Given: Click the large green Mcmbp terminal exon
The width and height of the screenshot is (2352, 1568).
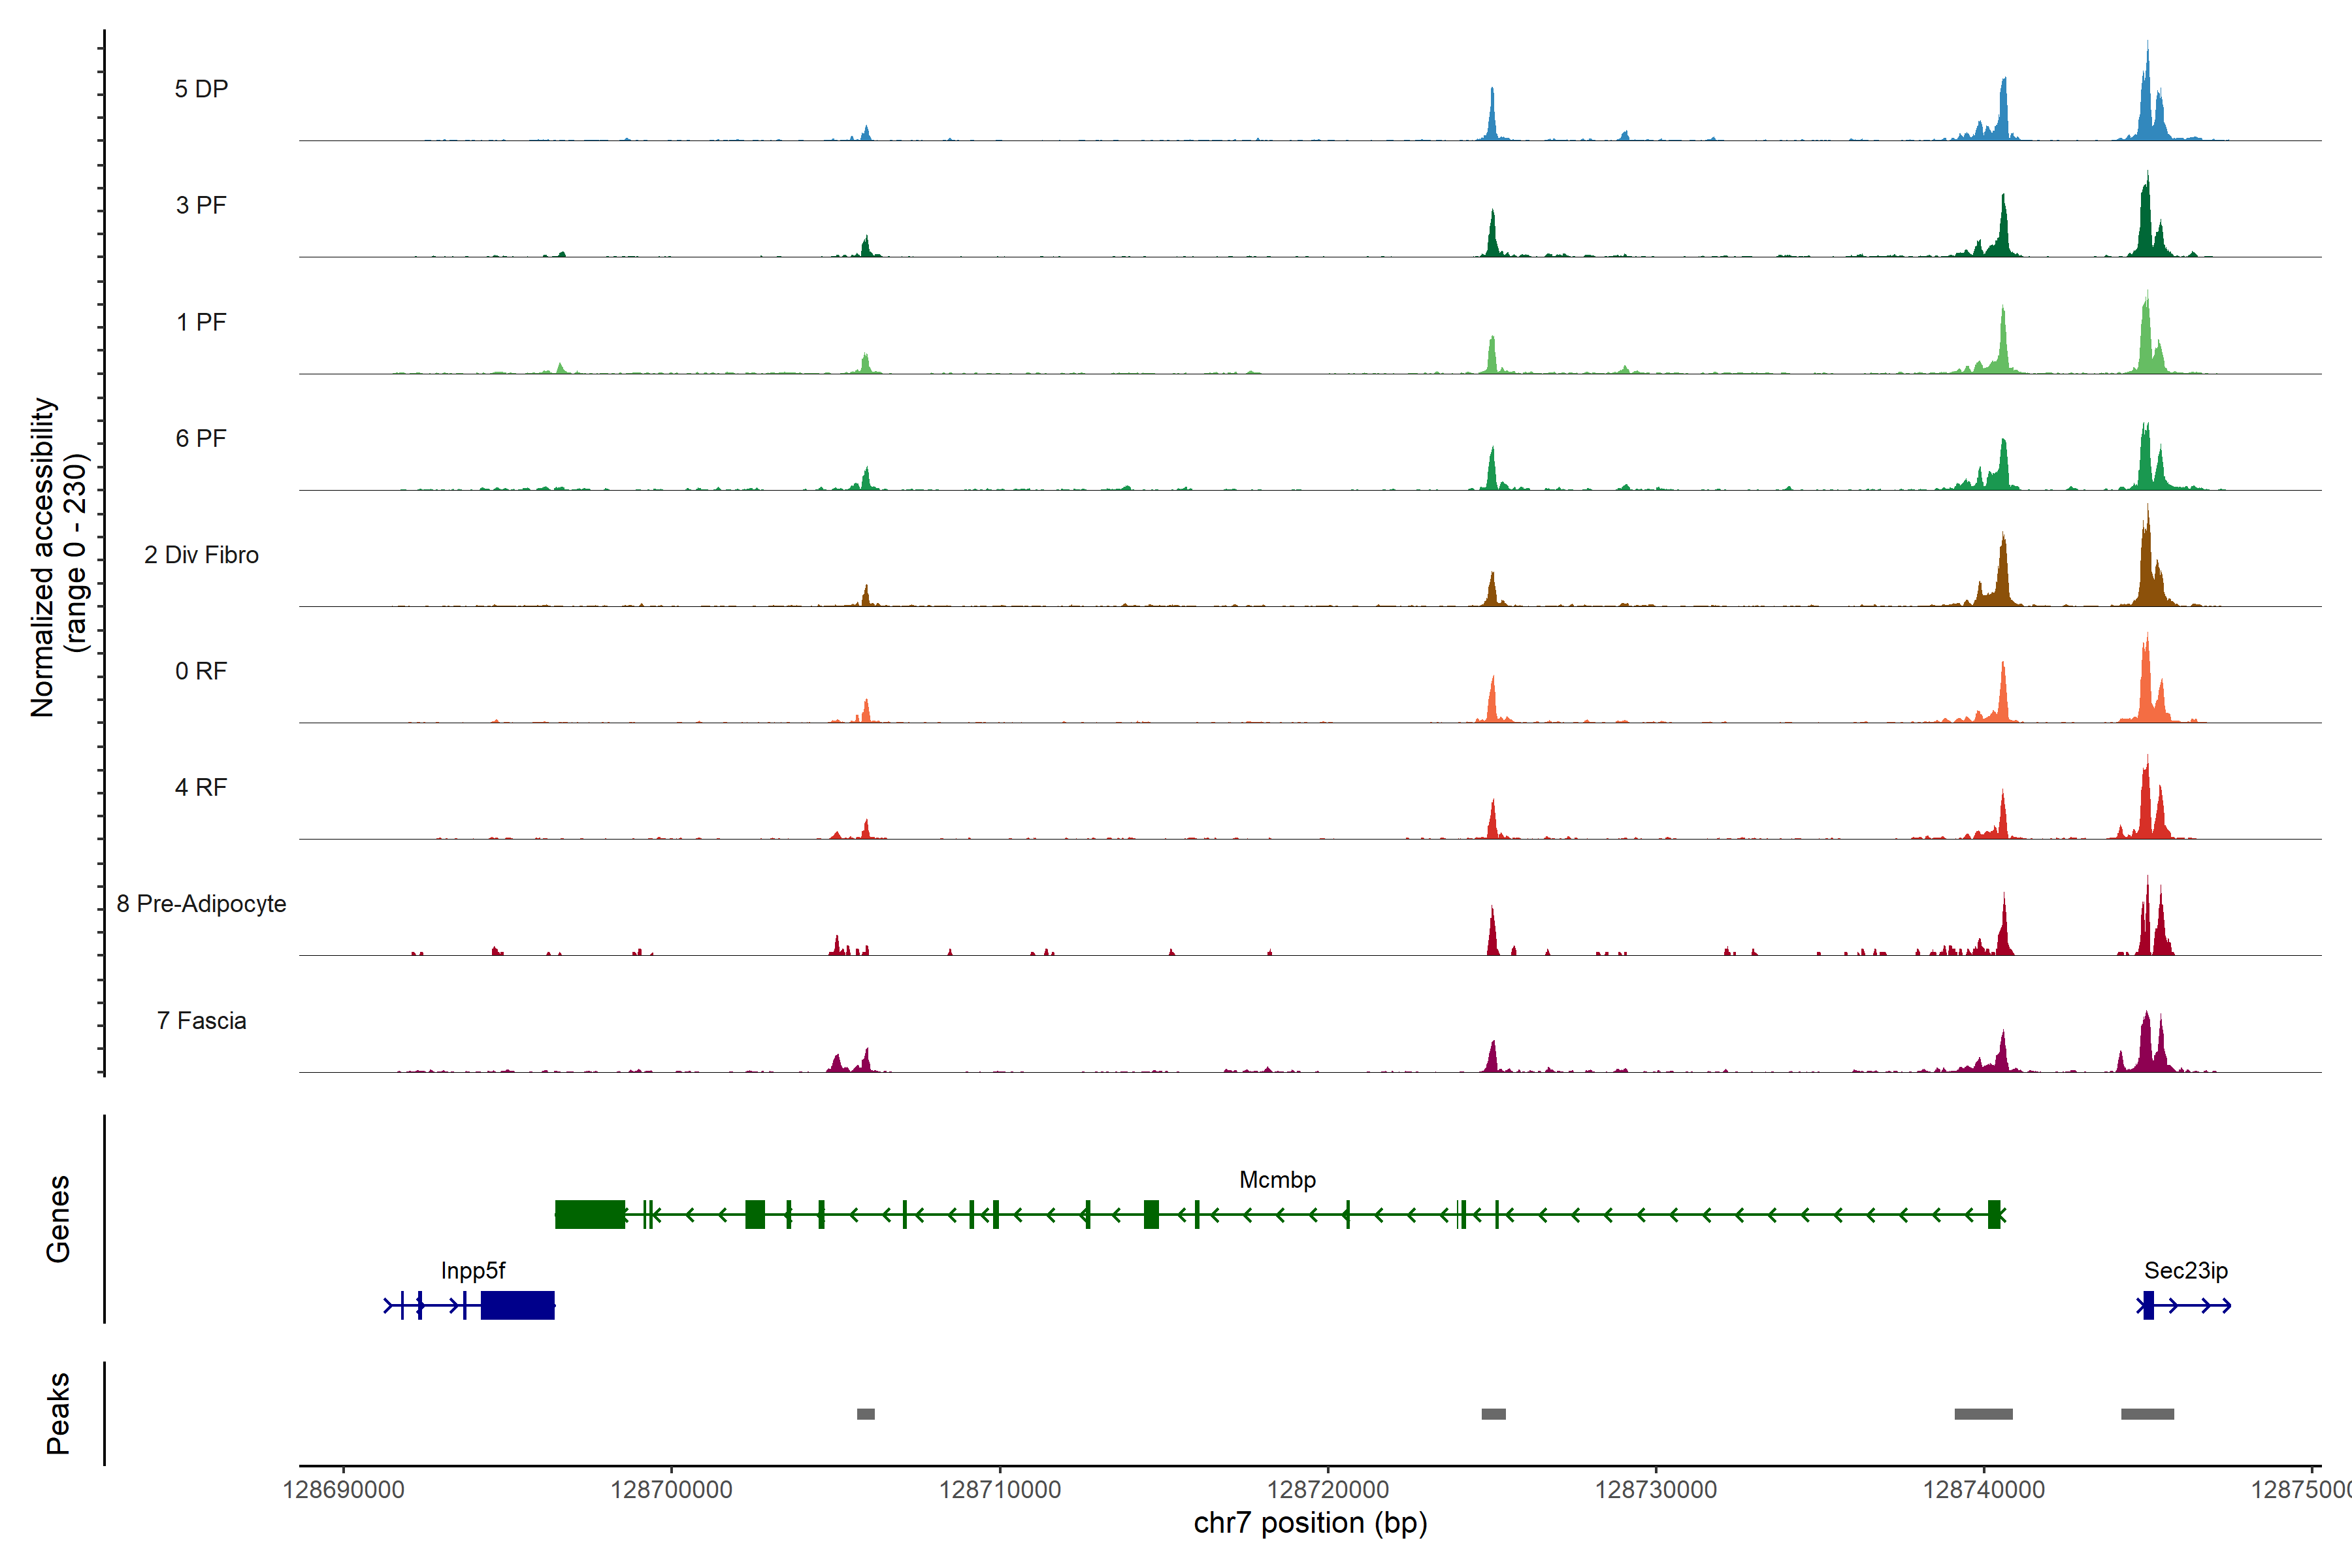Looking at the screenshot, I should pyautogui.click(x=590, y=1214).
